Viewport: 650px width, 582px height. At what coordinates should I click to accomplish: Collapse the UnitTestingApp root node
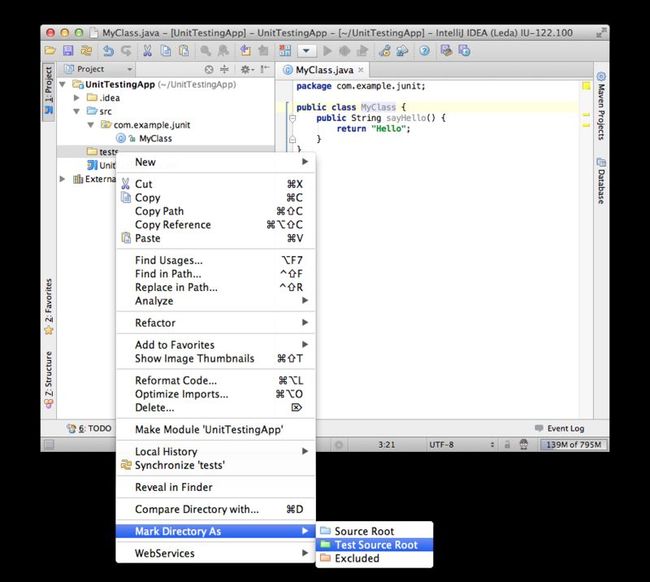click(63, 85)
